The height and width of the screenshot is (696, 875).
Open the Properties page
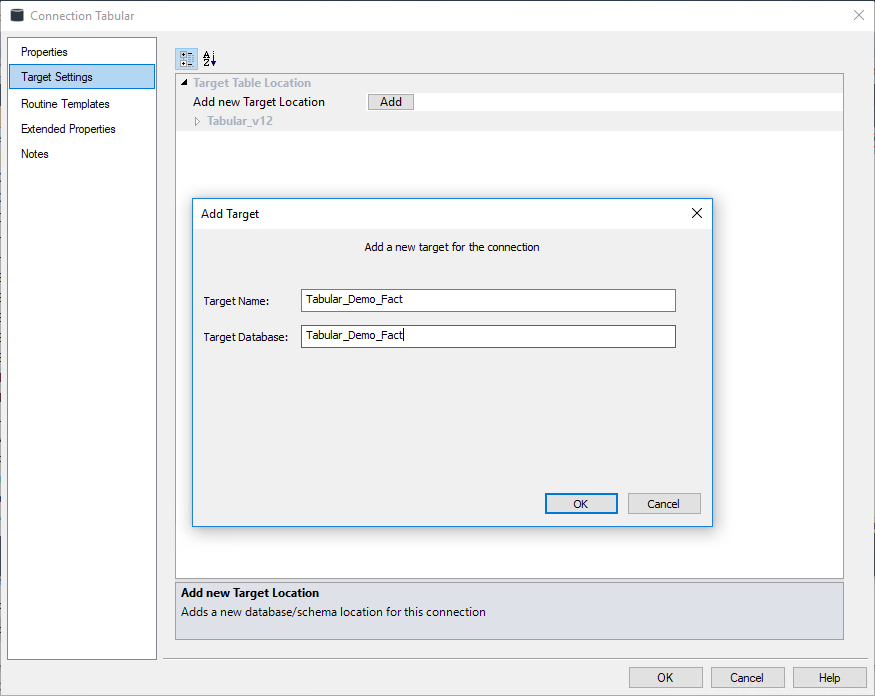coord(45,52)
